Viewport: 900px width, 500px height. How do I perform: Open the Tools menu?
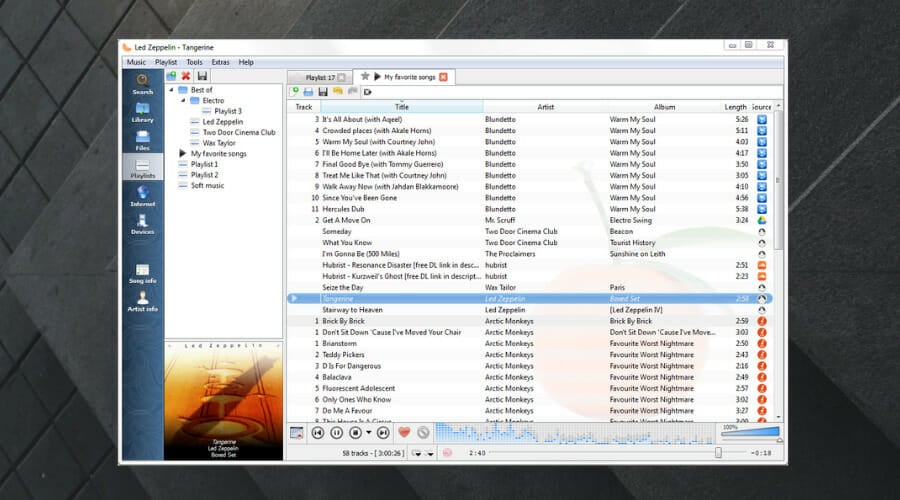tap(194, 62)
